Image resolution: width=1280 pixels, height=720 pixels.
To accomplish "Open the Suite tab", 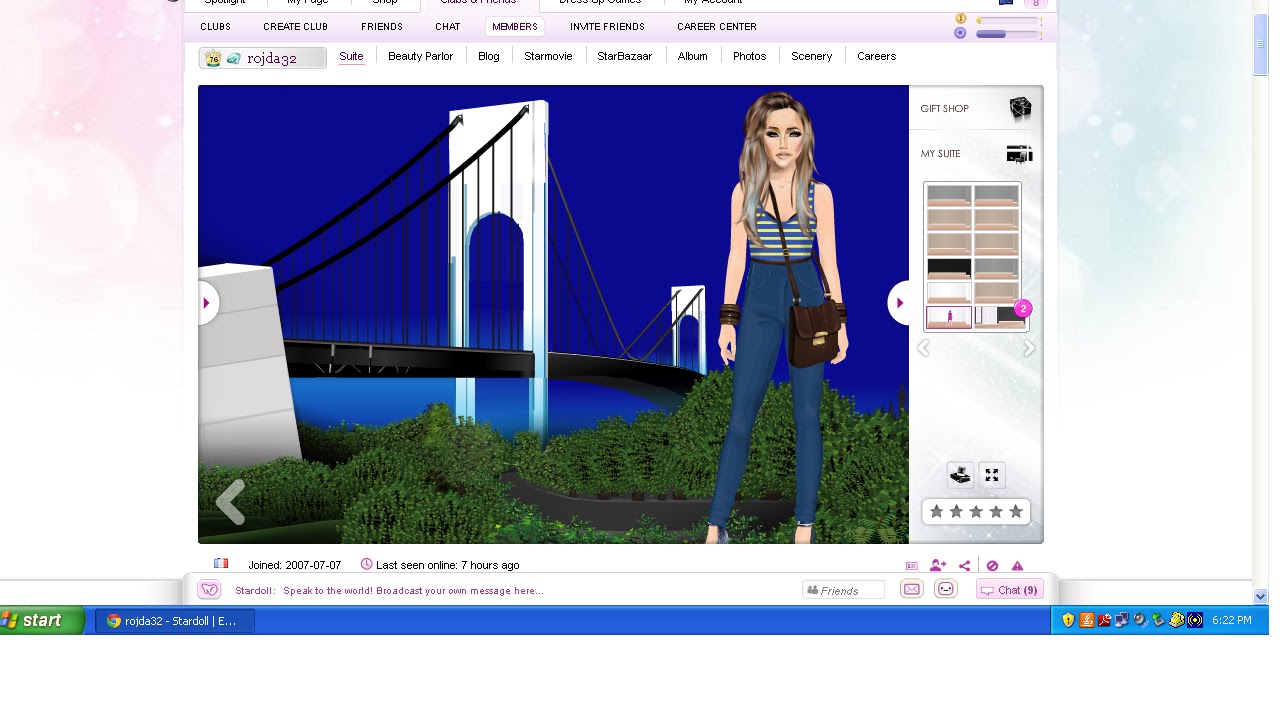I will click(x=351, y=56).
